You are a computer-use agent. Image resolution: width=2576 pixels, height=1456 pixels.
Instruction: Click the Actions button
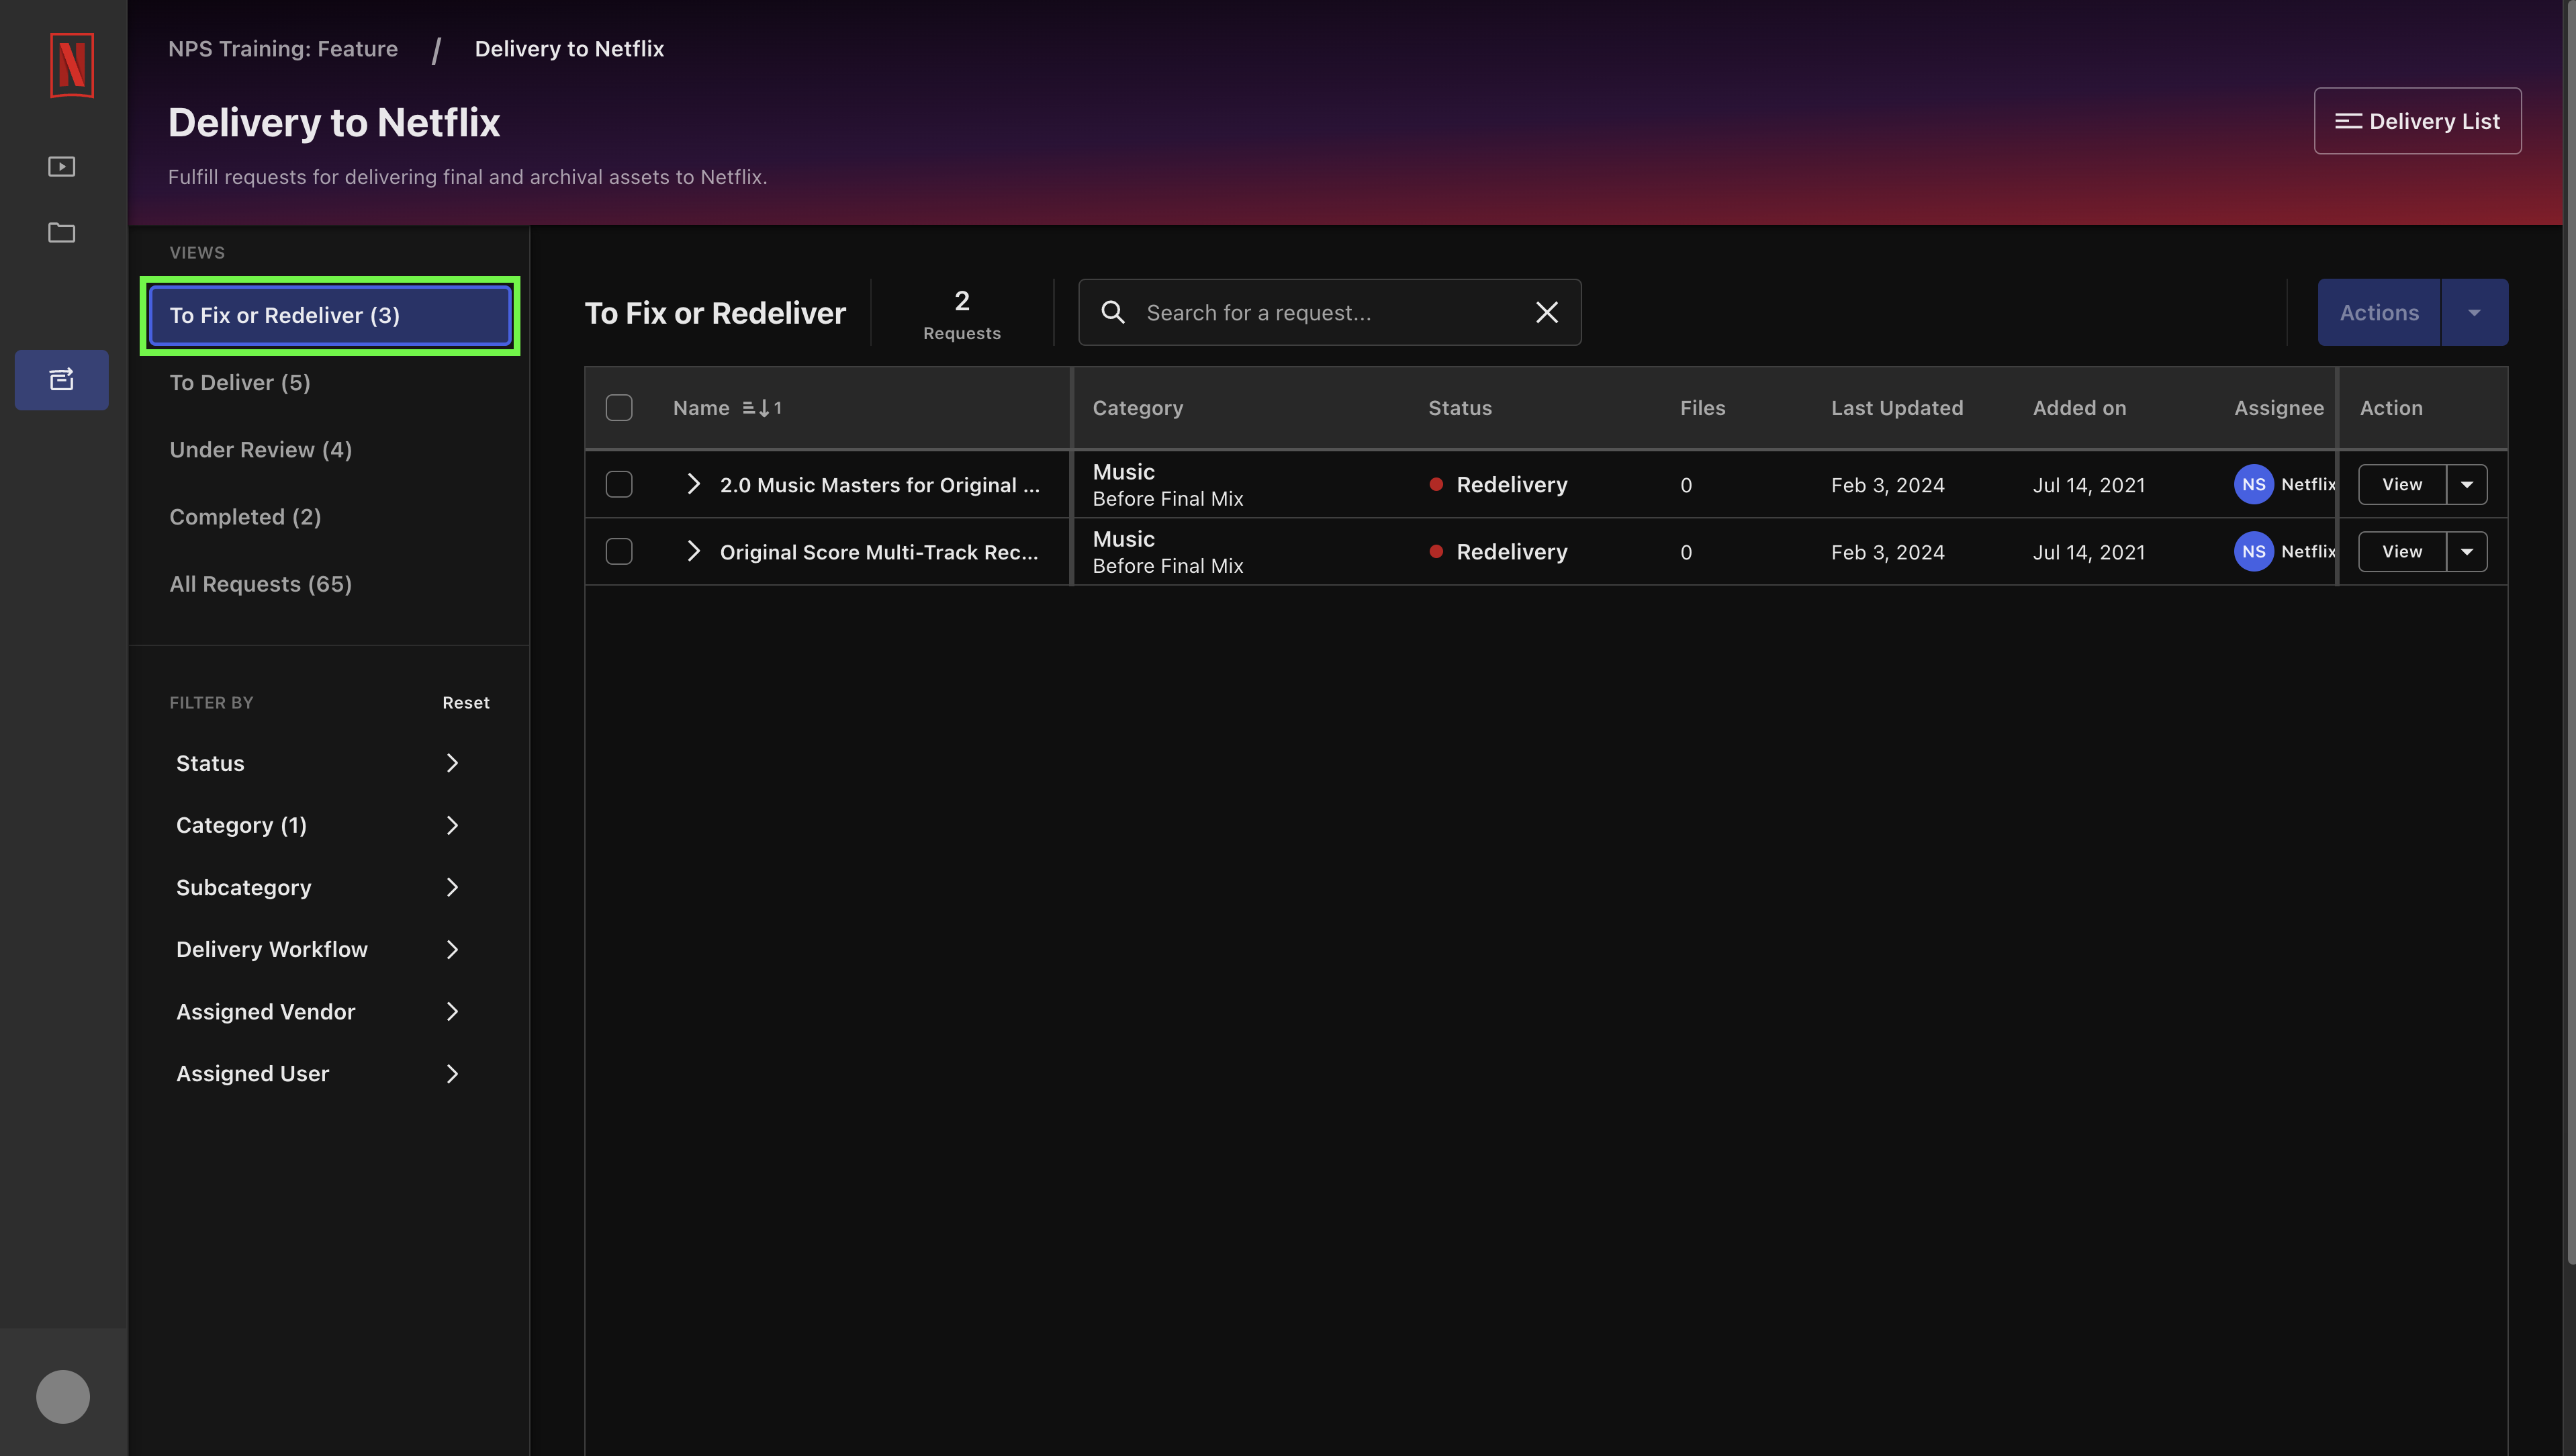(2379, 312)
